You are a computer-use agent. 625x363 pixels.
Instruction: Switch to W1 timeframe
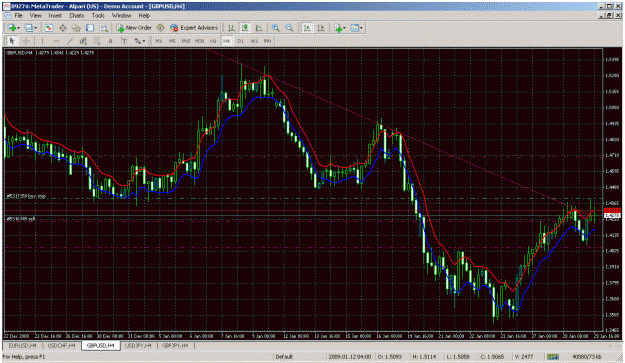[254, 41]
